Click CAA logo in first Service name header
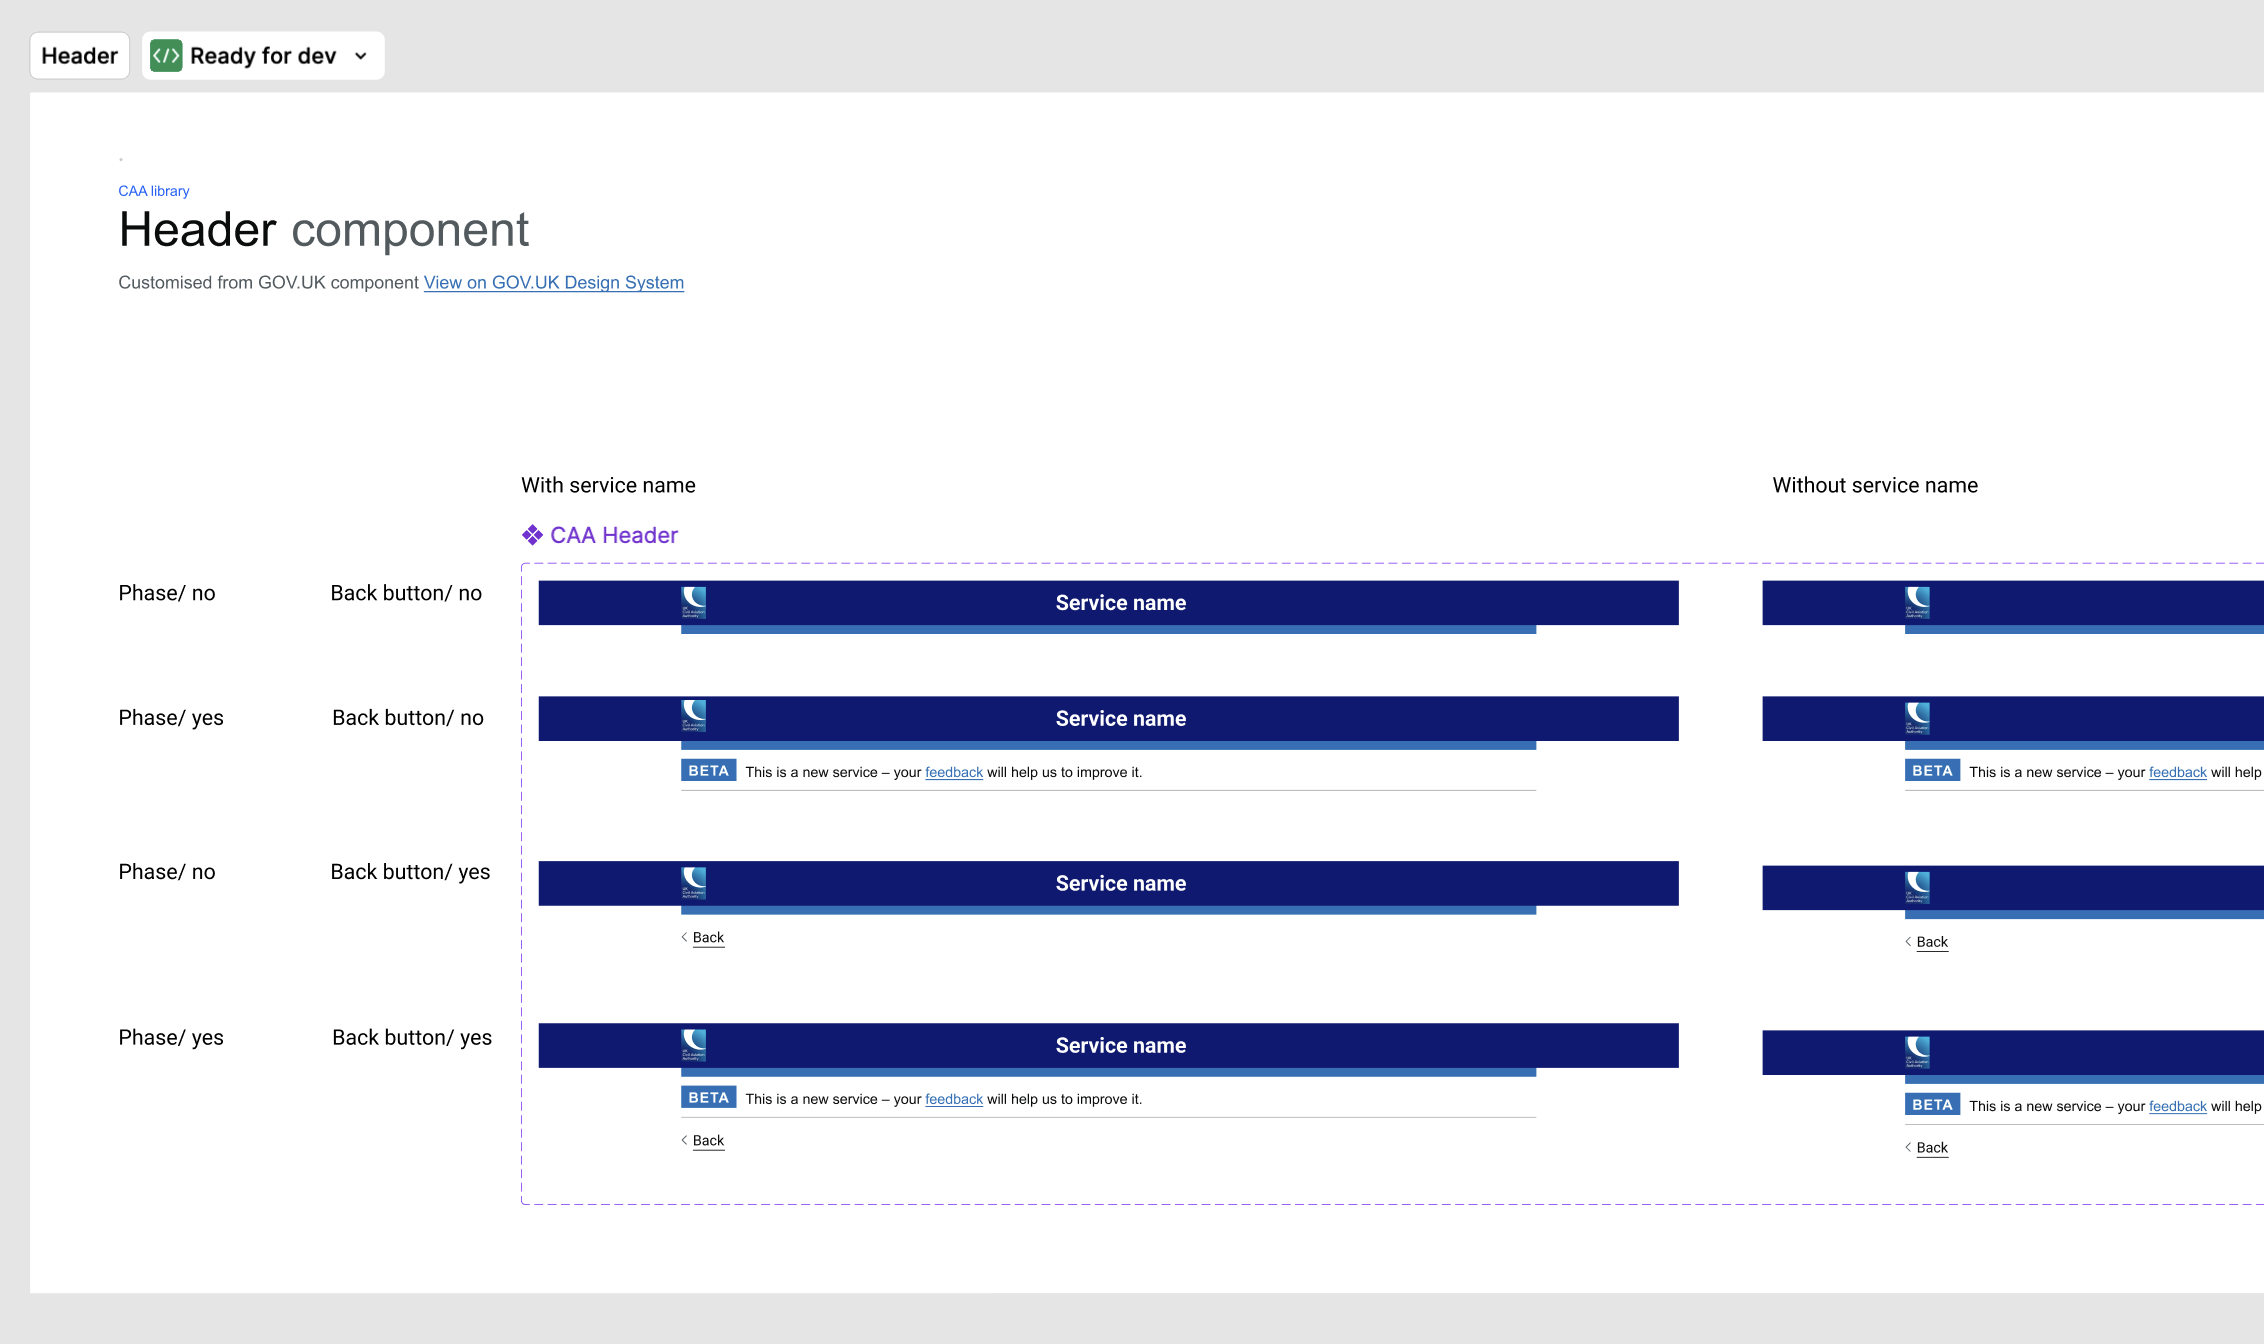2264x1344 pixels. tap(694, 602)
